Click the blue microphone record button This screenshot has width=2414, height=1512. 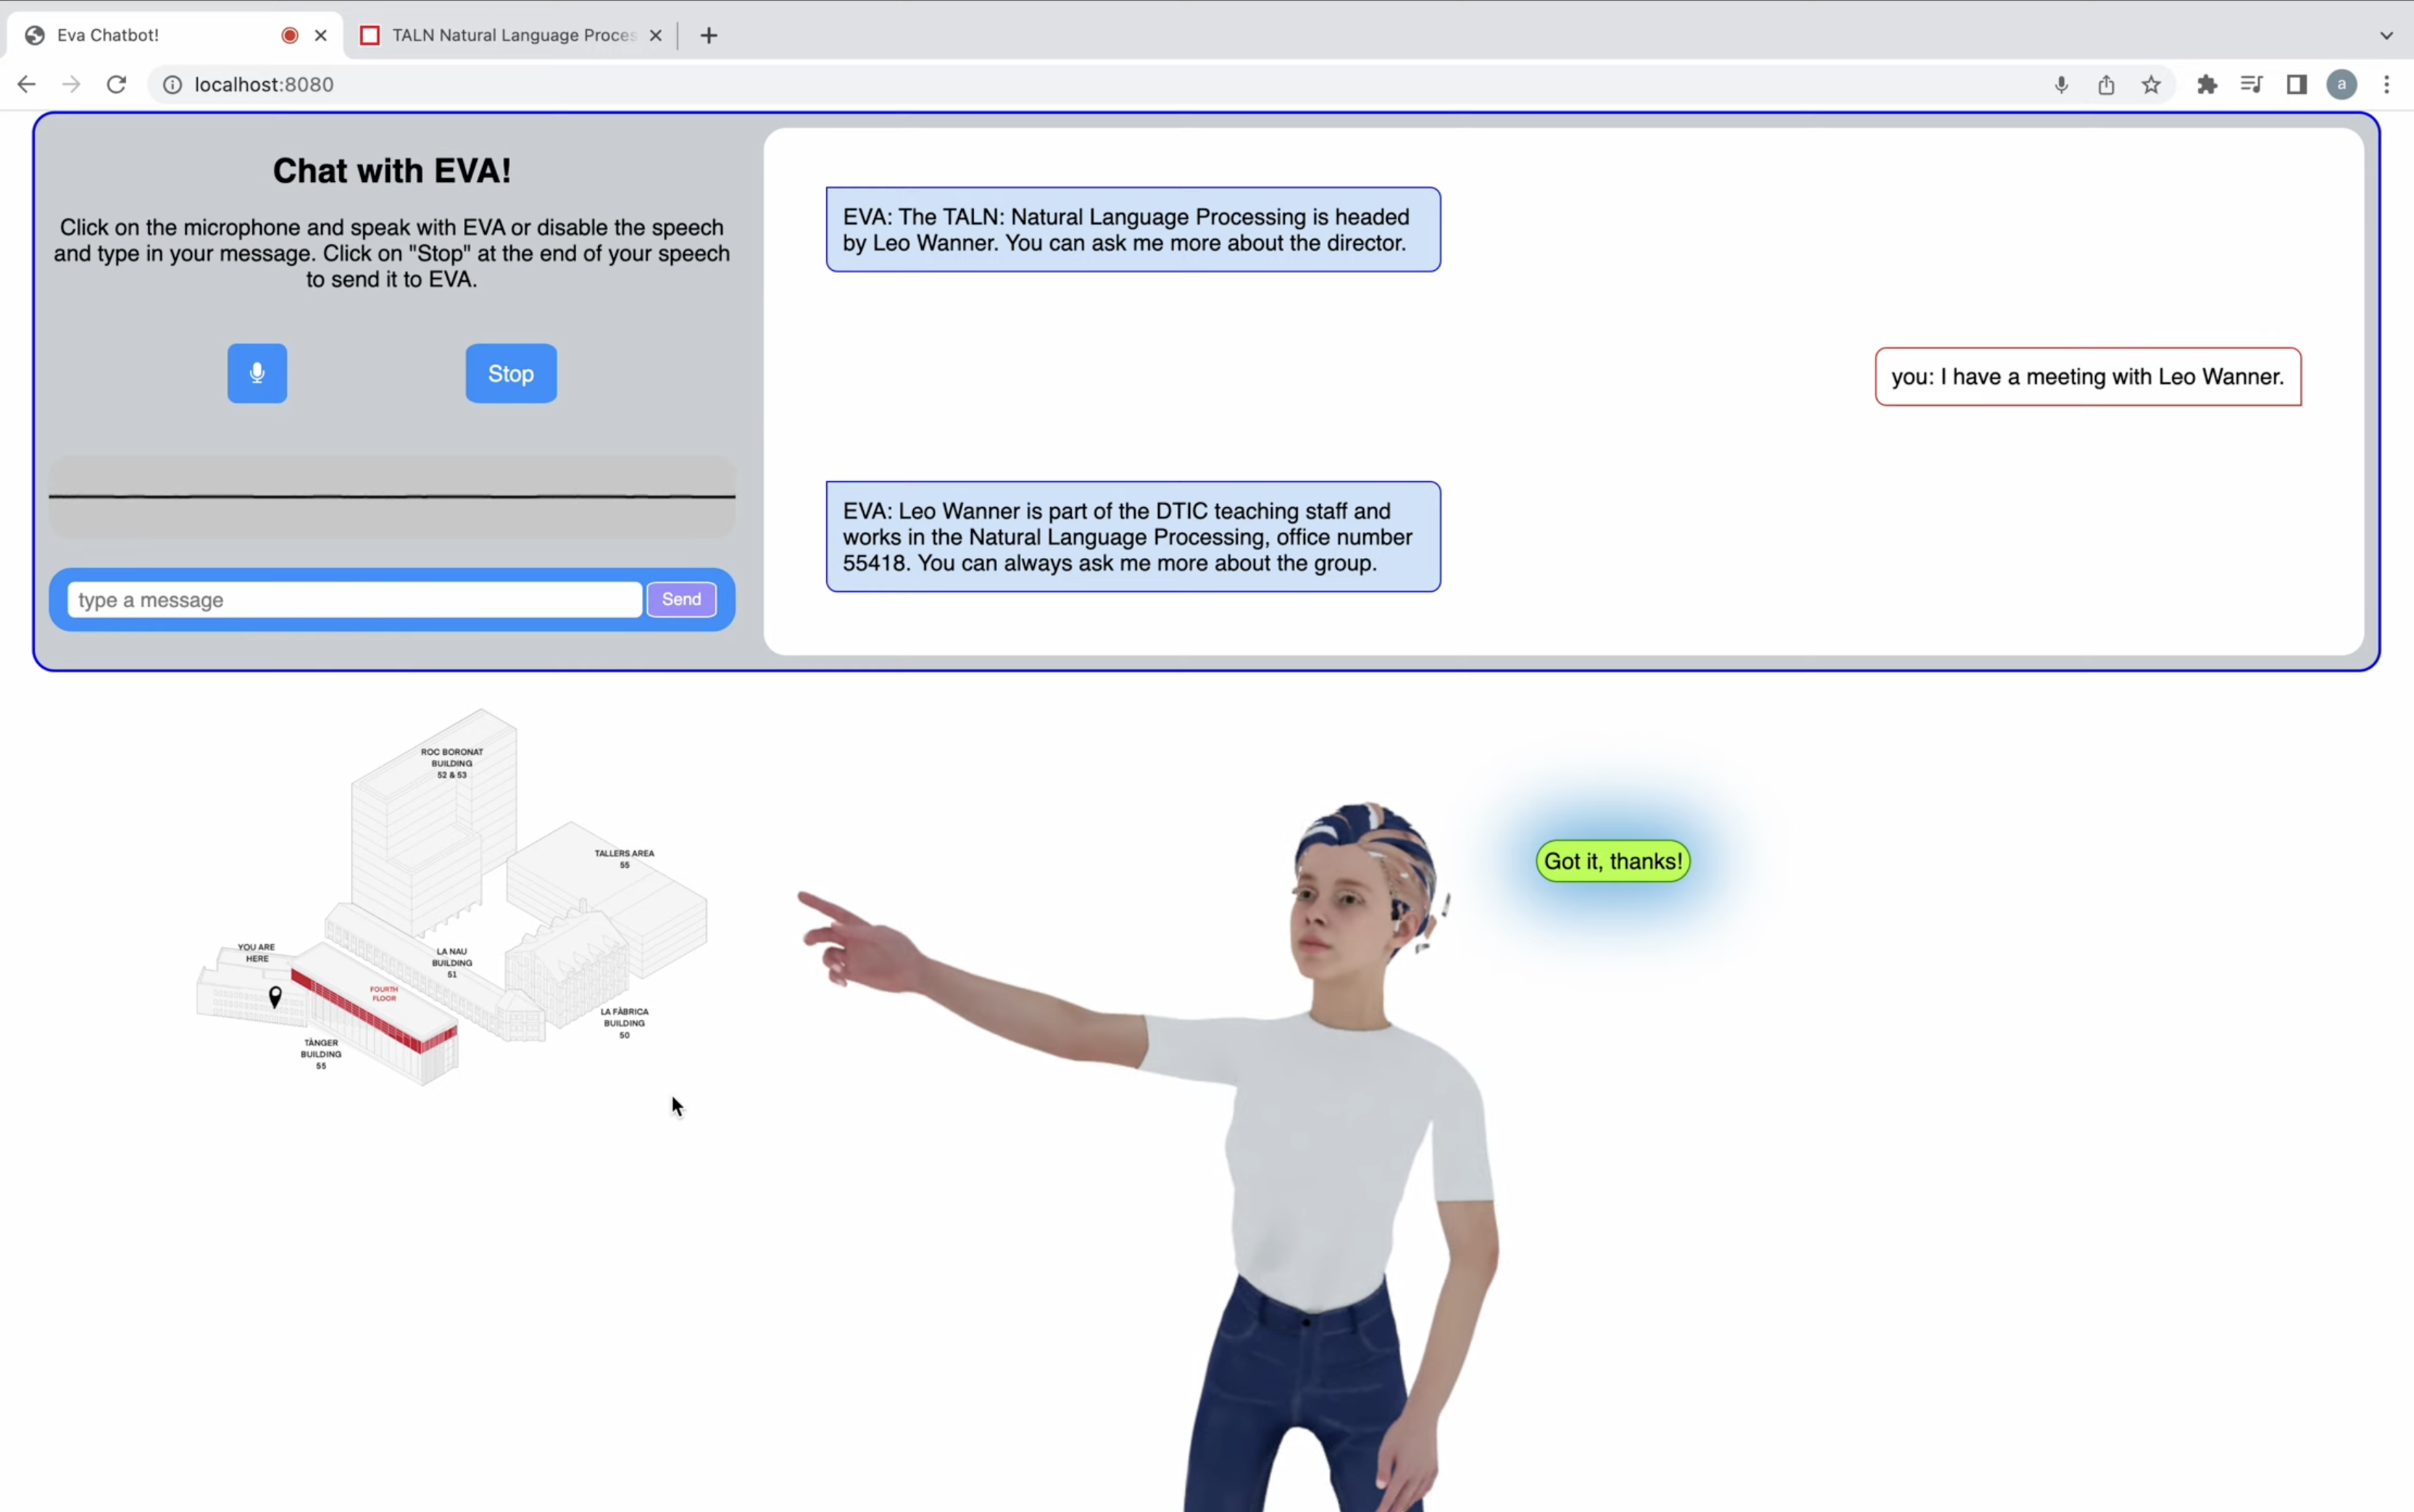pyautogui.click(x=257, y=373)
